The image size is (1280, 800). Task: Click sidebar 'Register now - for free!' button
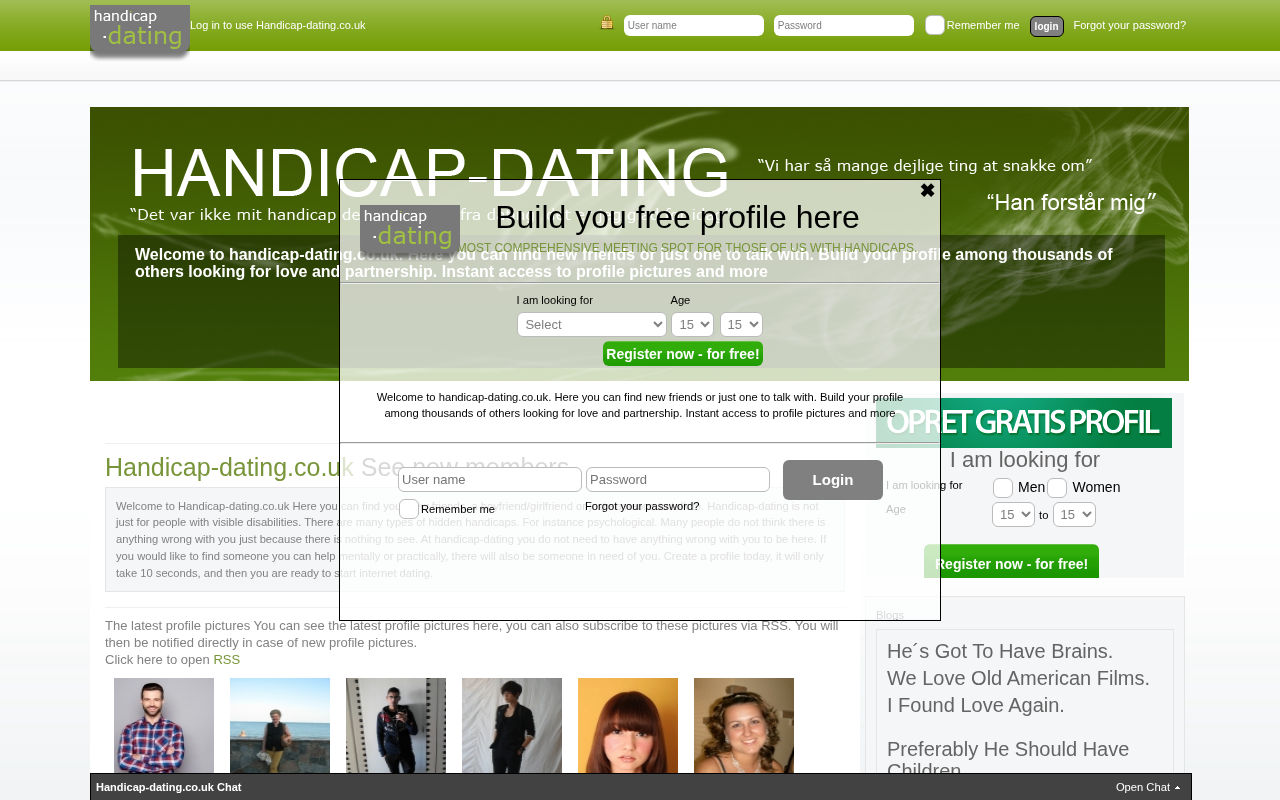1011,563
